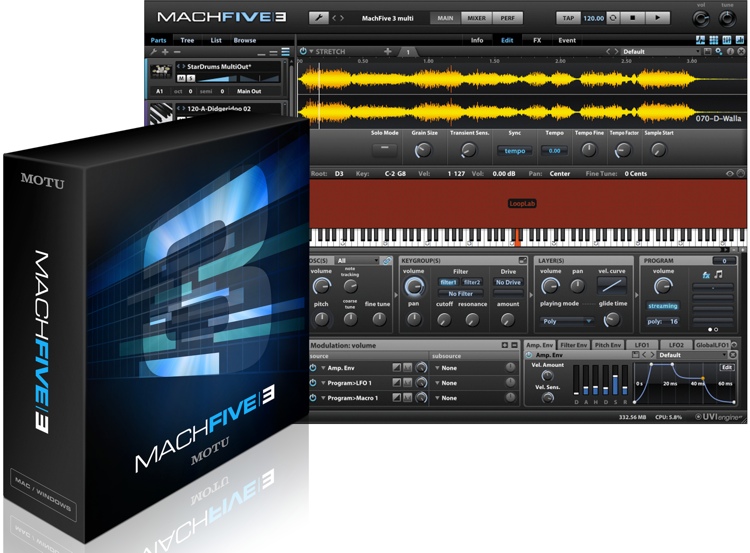
Task: Open the Event tab
Action: tap(567, 40)
